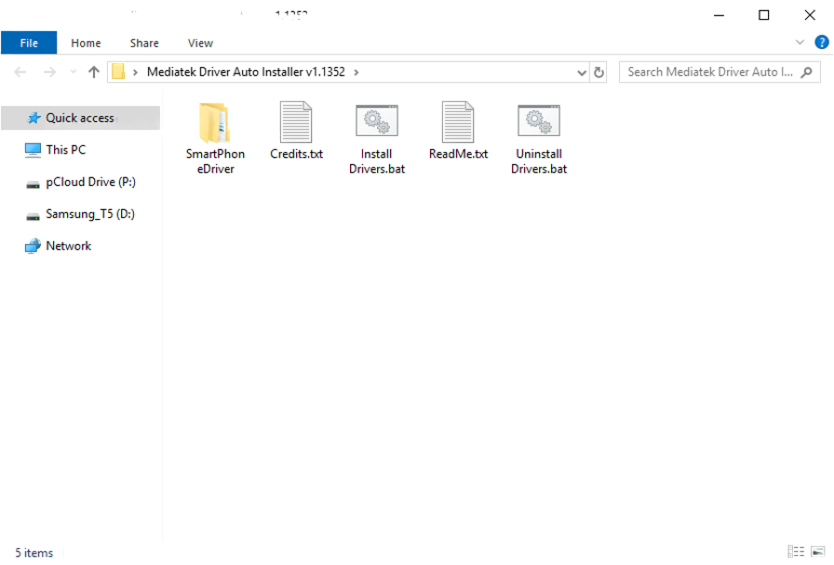Click the search magnifier icon
This screenshot has height=565, width=834.
[807, 72]
